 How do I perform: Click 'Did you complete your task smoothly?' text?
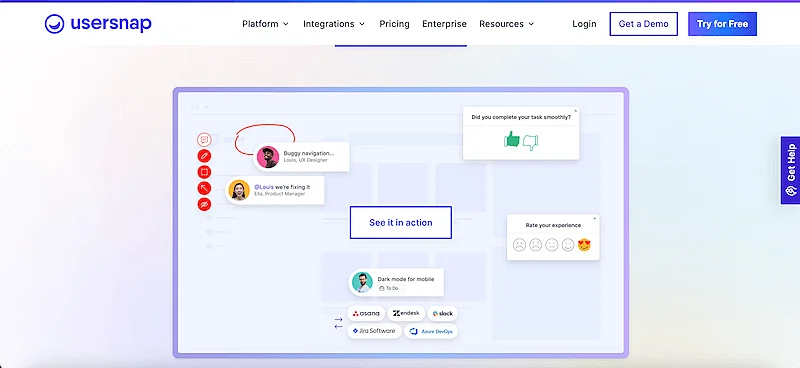(x=521, y=117)
